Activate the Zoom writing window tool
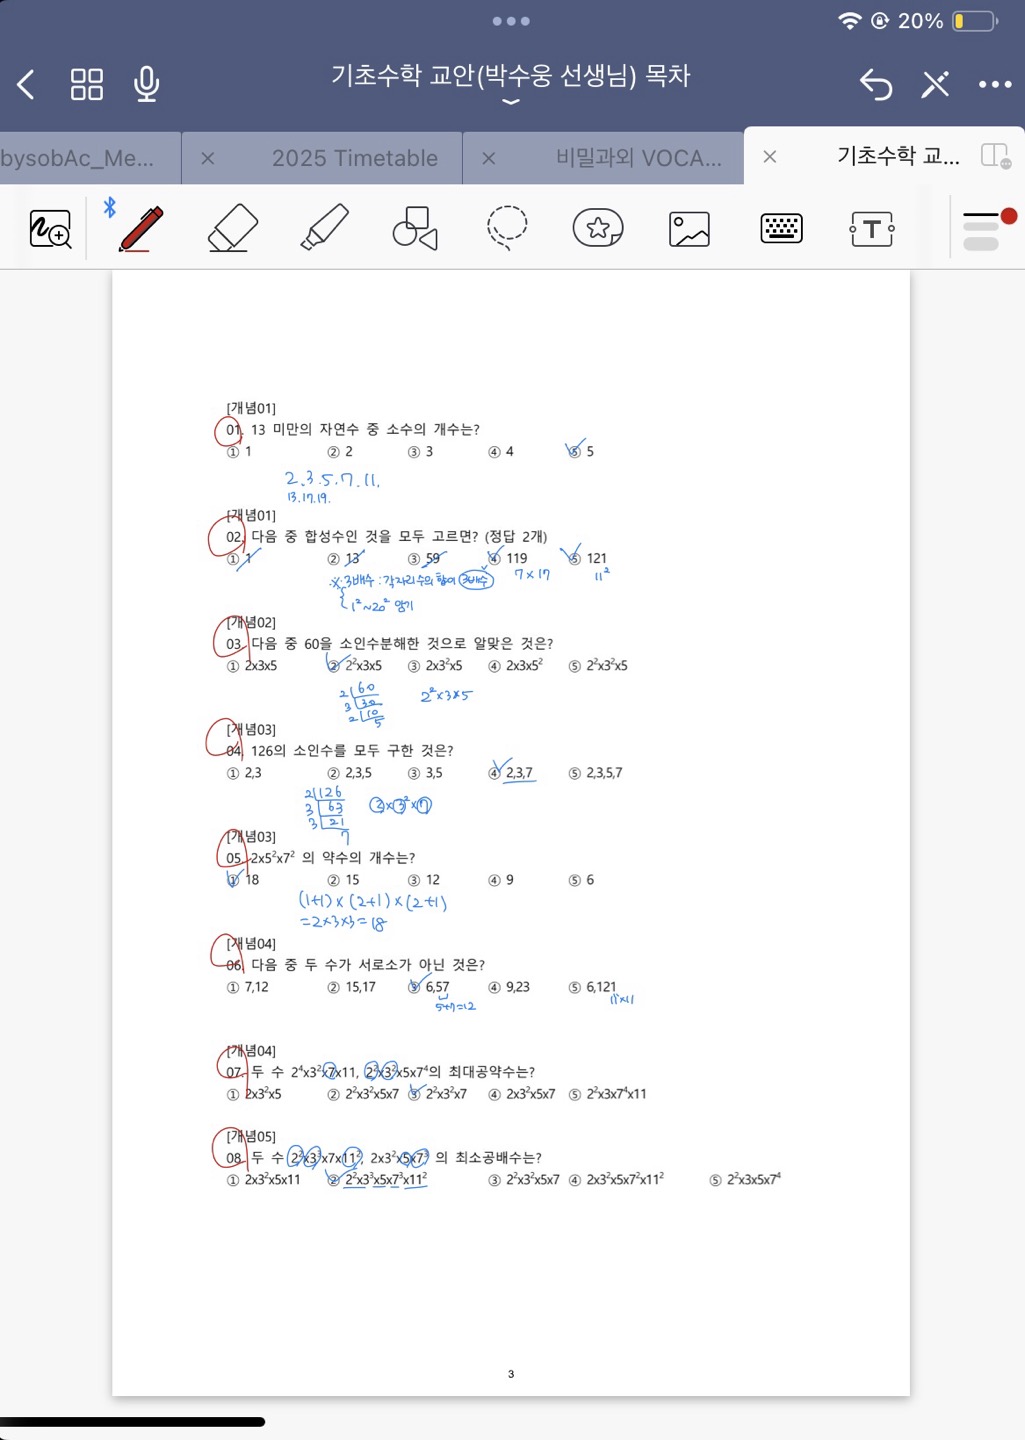The image size is (1025, 1440). tap(50, 229)
